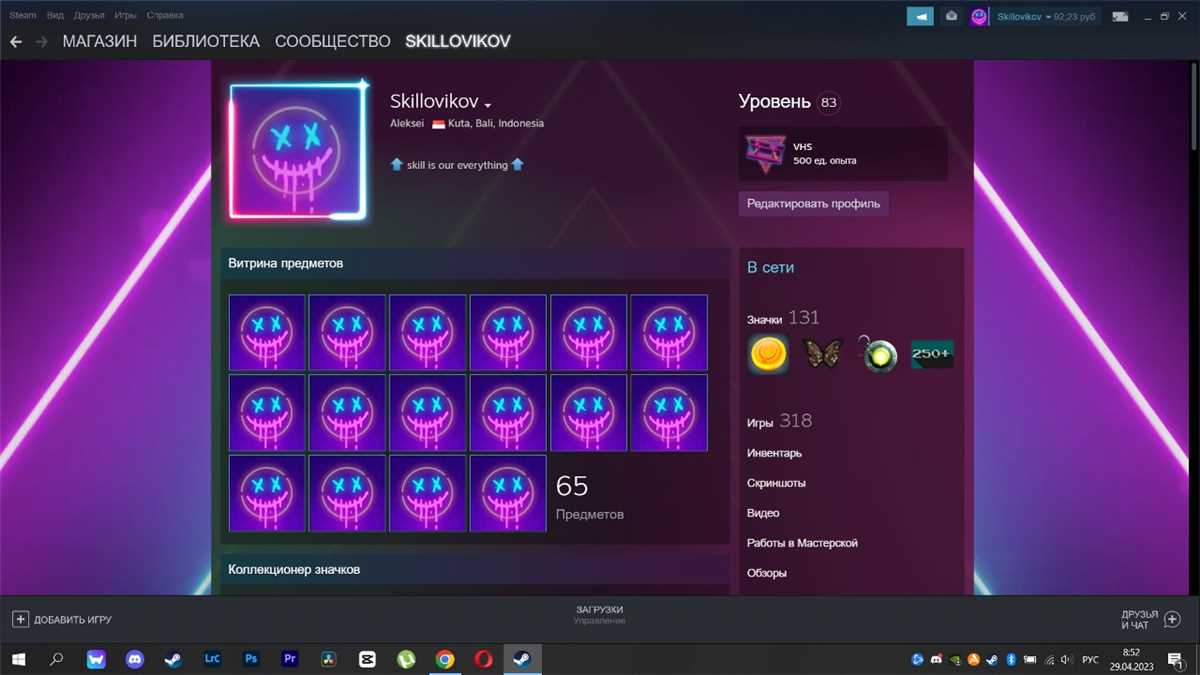Click 500 ед. опыта VHS text

pyautogui.click(x=825, y=161)
